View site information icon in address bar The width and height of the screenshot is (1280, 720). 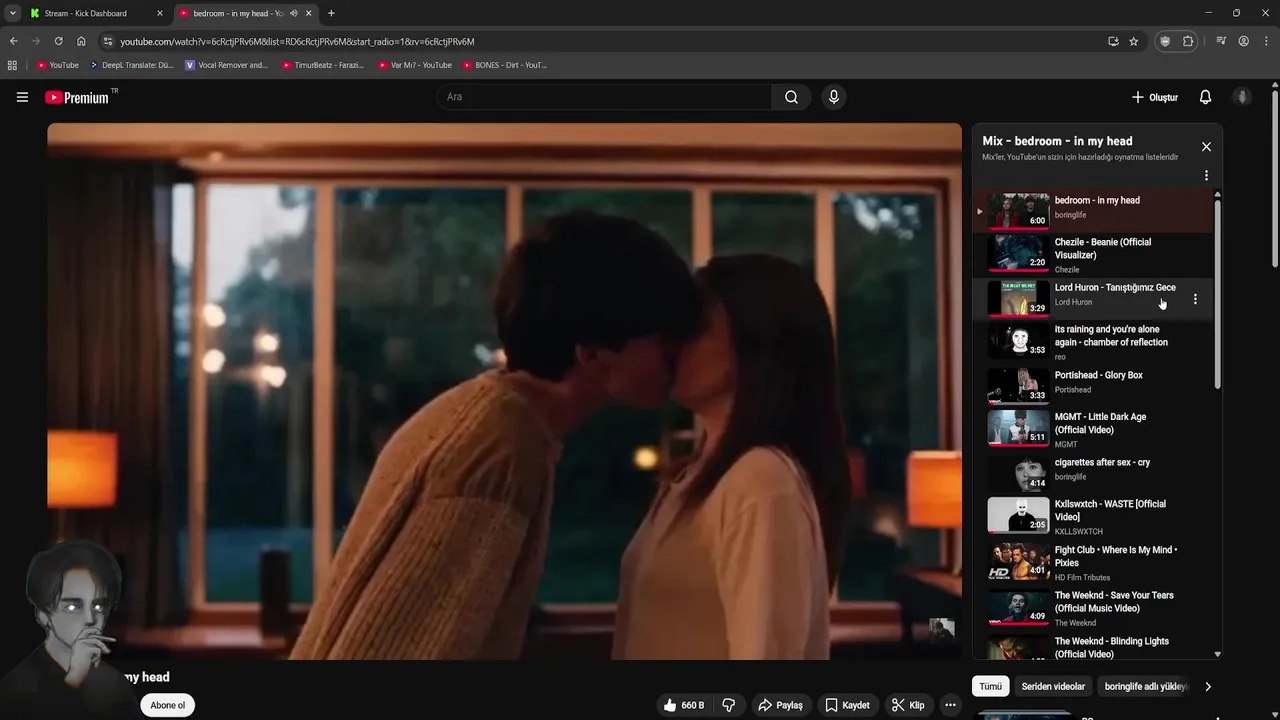(x=108, y=41)
